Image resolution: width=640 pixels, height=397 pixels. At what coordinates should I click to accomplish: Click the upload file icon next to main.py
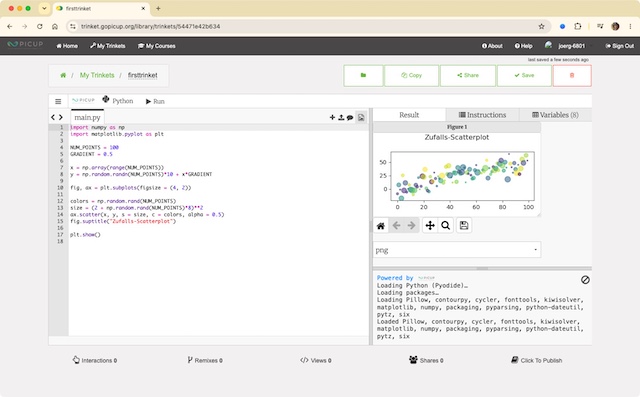tap(341, 118)
